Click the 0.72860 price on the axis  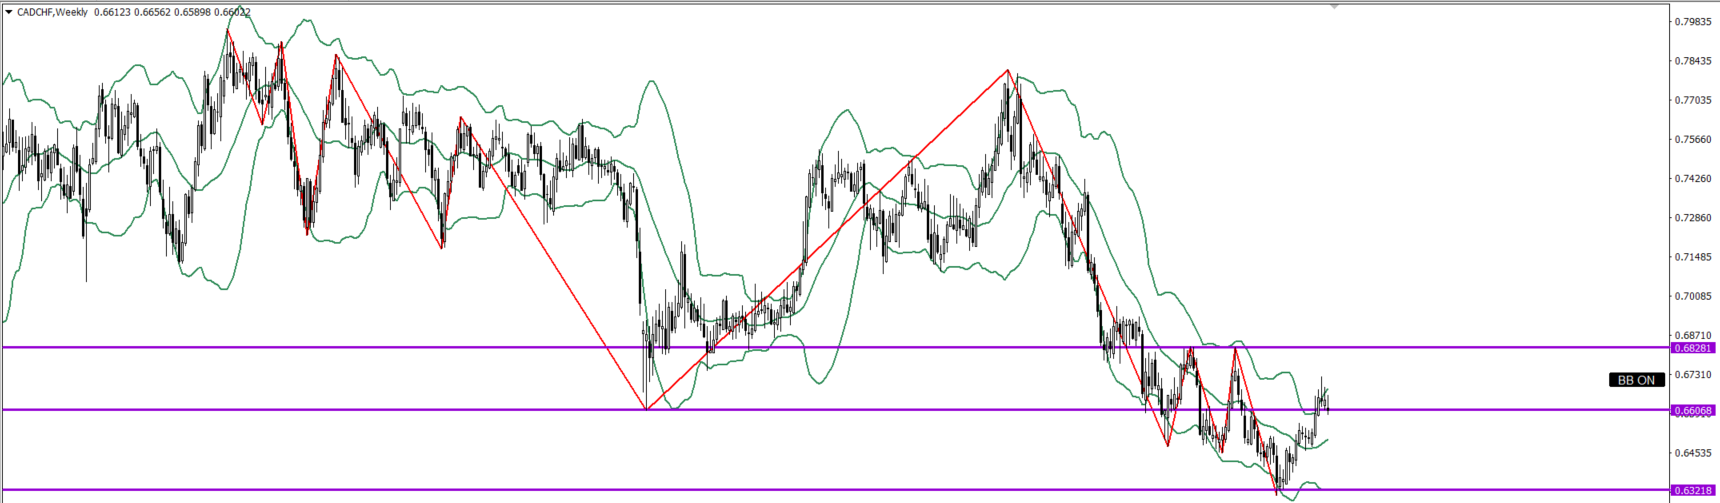1693,217
